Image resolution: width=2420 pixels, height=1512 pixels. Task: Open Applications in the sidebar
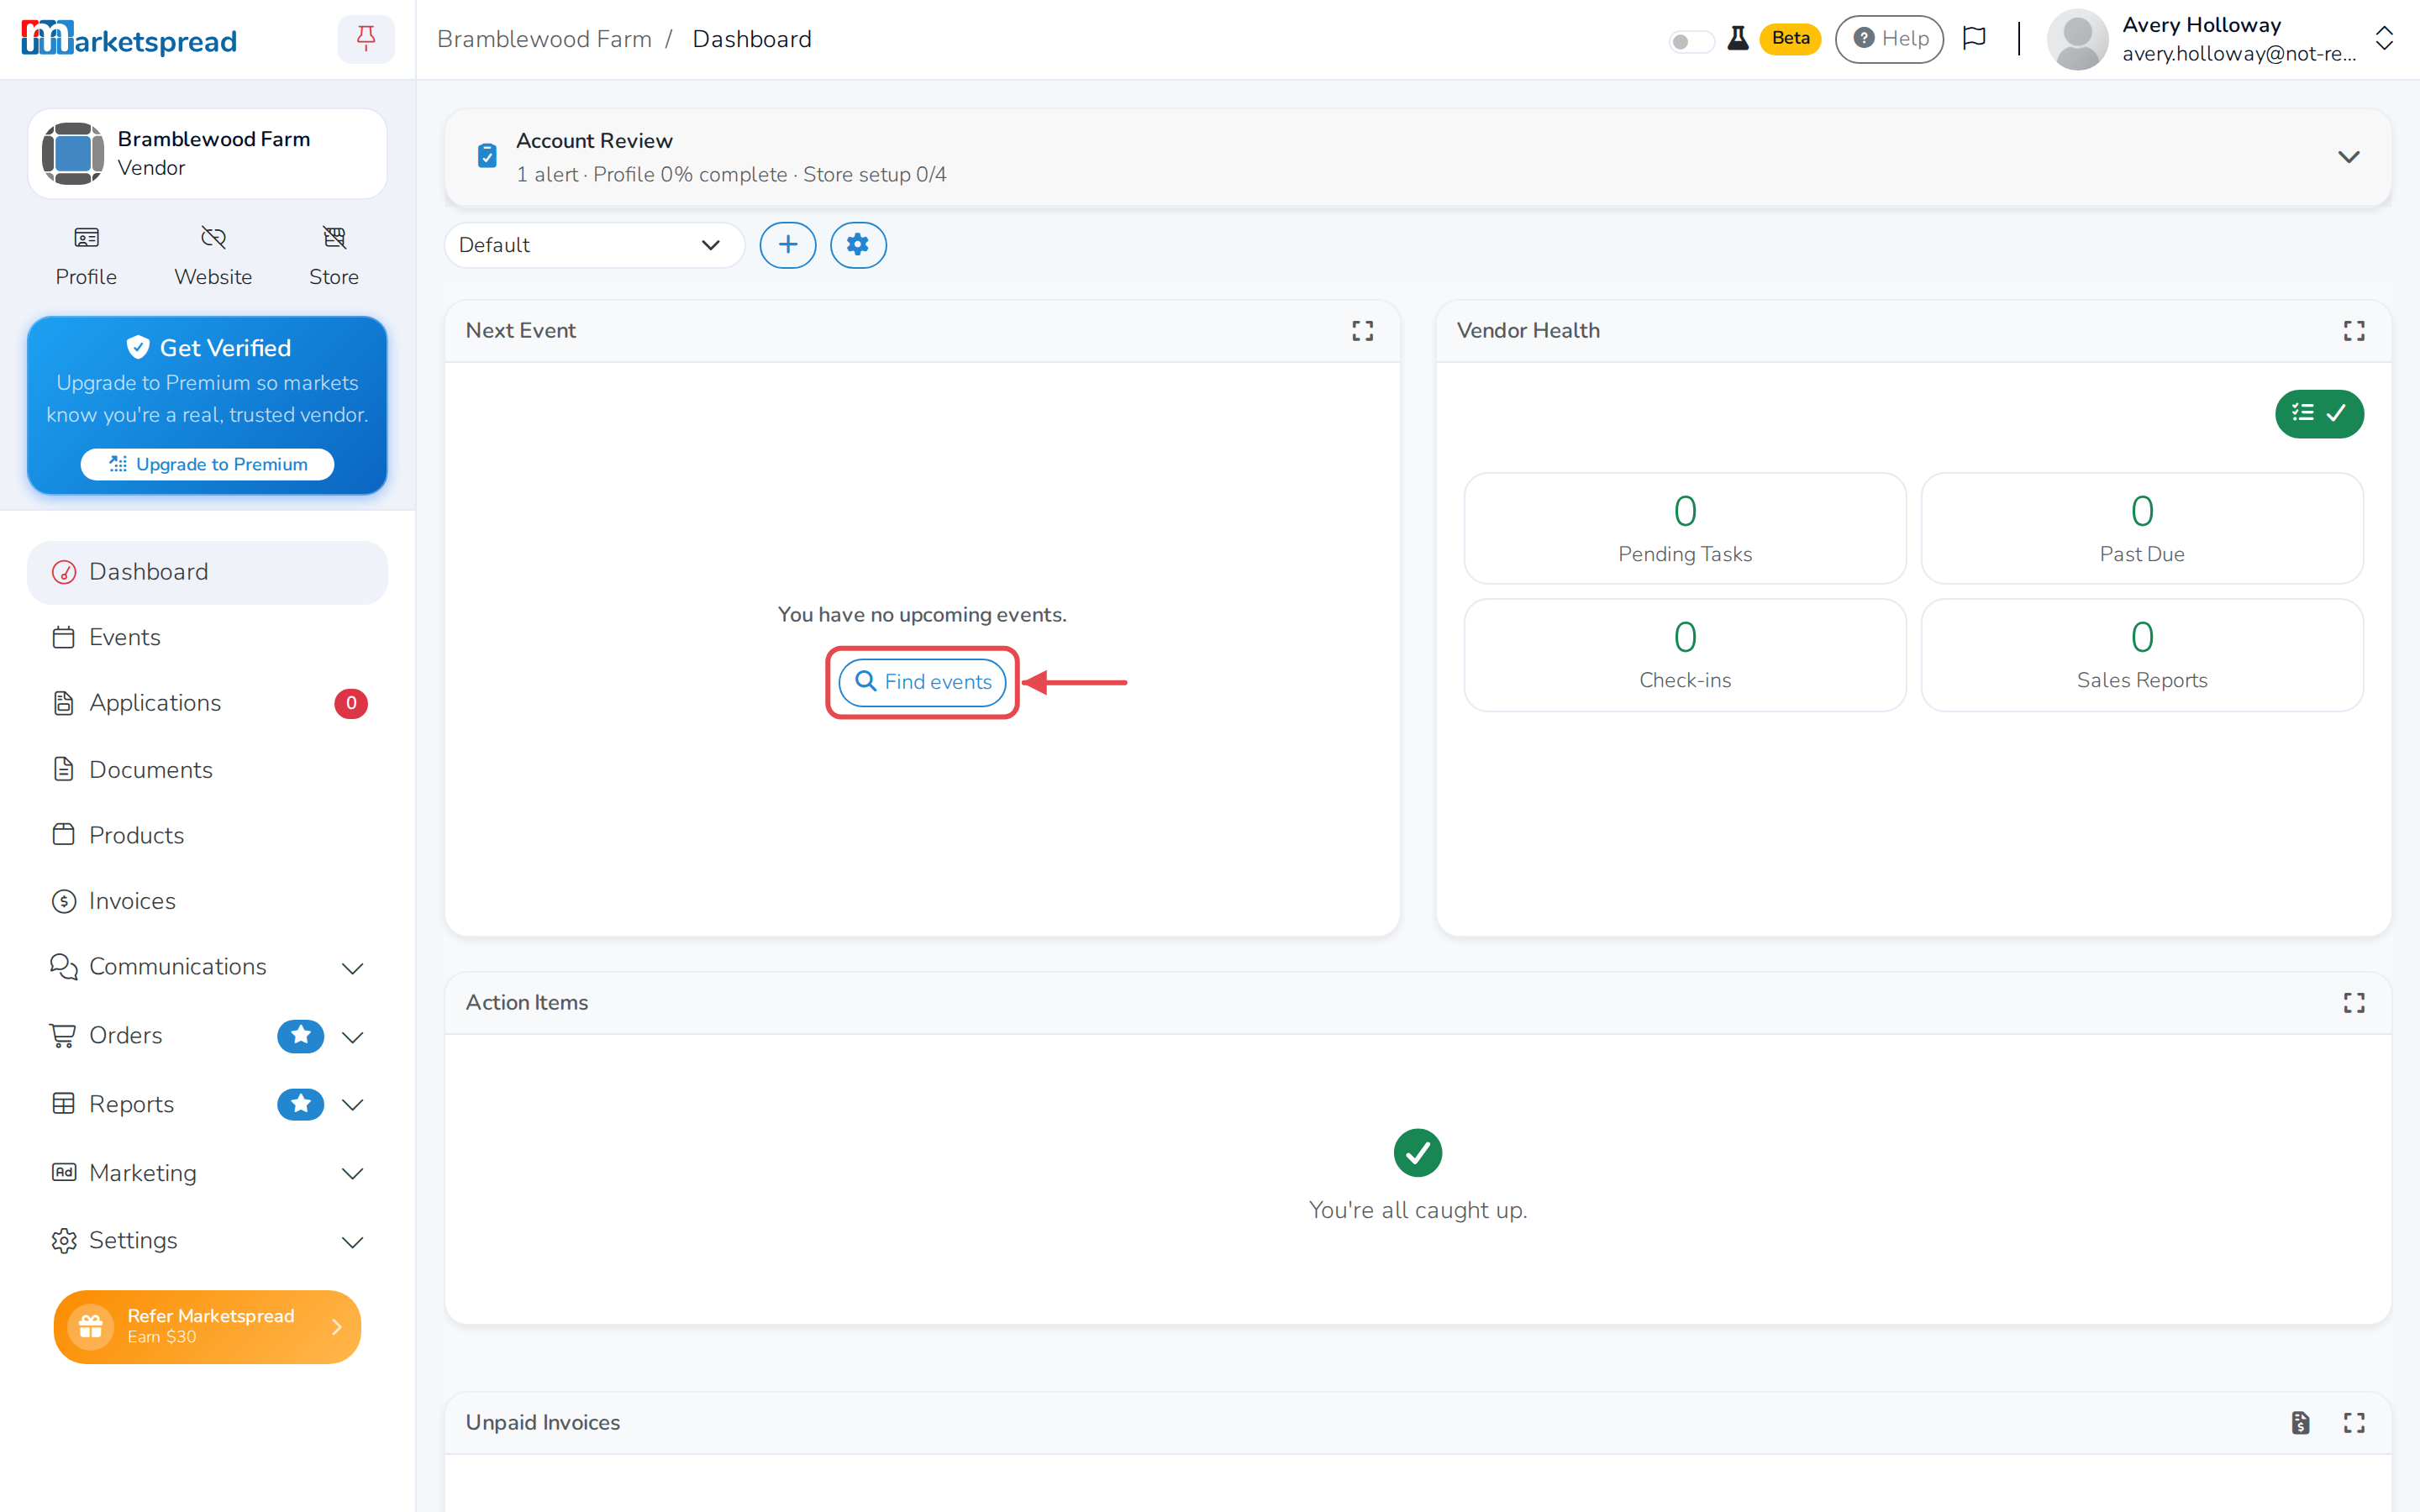208,703
